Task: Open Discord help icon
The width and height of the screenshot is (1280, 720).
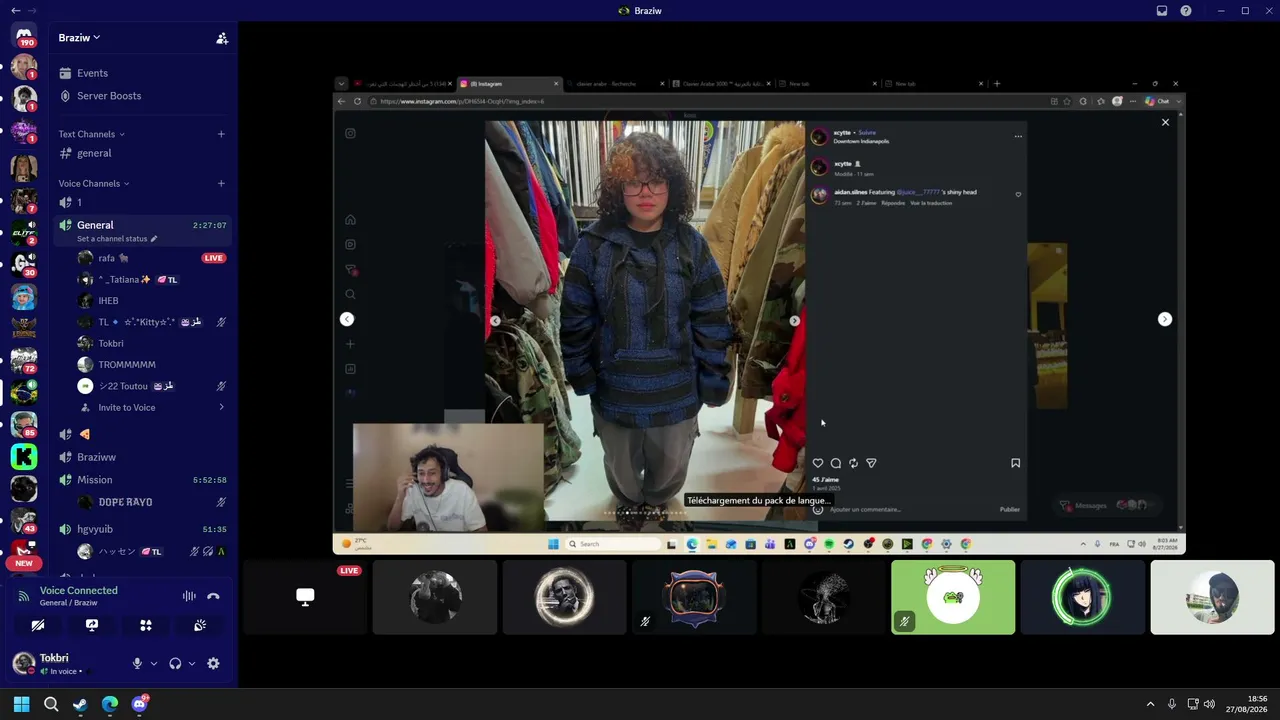Action: [1186, 11]
